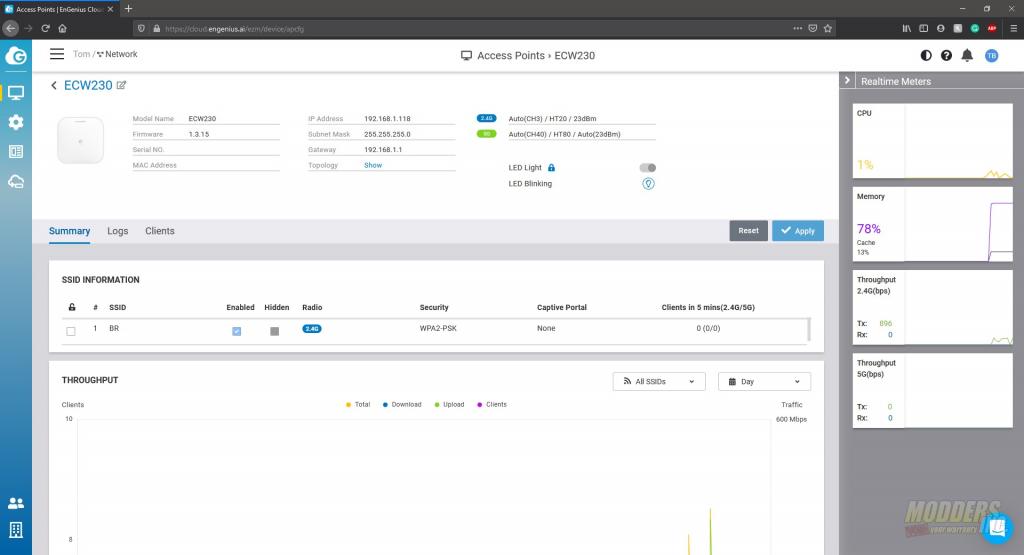Open the Tom organization breadcrumb
The width and height of the screenshot is (1024, 555).
[x=82, y=54]
